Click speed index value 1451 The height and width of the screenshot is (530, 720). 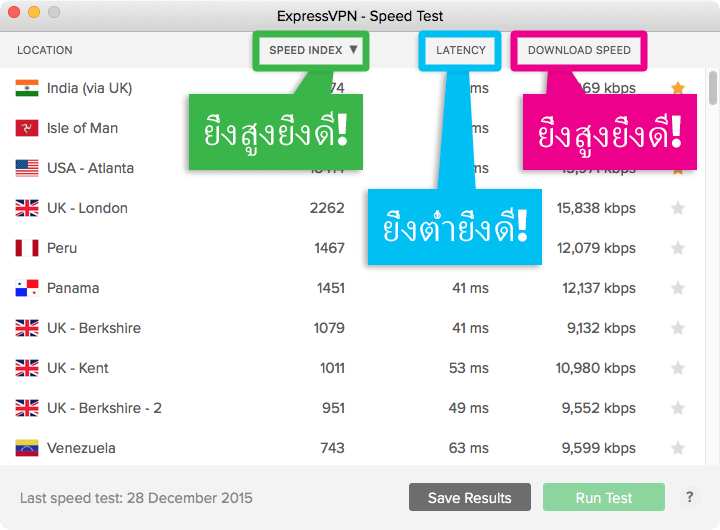coord(331,288)
